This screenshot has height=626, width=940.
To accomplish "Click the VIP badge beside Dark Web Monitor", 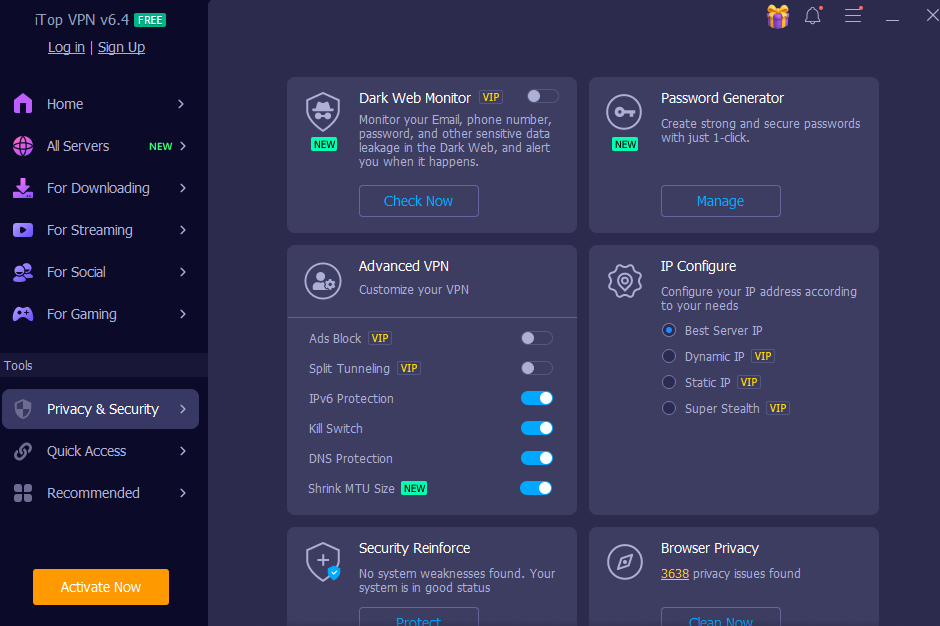I will (x=491, y=97).
